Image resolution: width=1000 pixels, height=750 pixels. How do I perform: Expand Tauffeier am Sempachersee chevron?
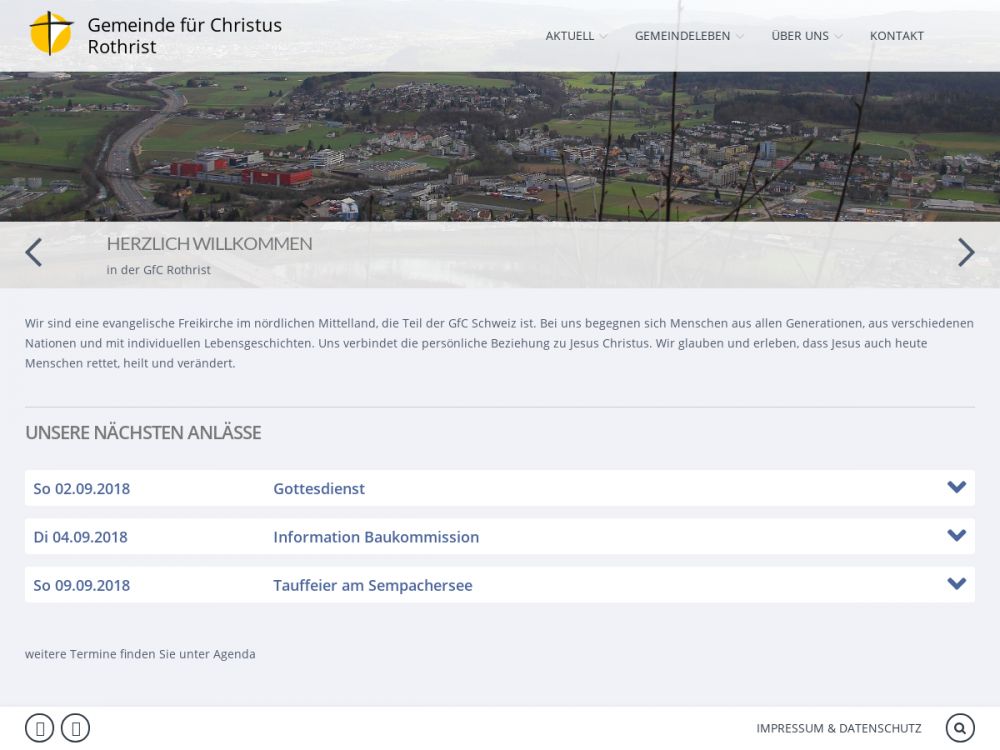[956, 584]
